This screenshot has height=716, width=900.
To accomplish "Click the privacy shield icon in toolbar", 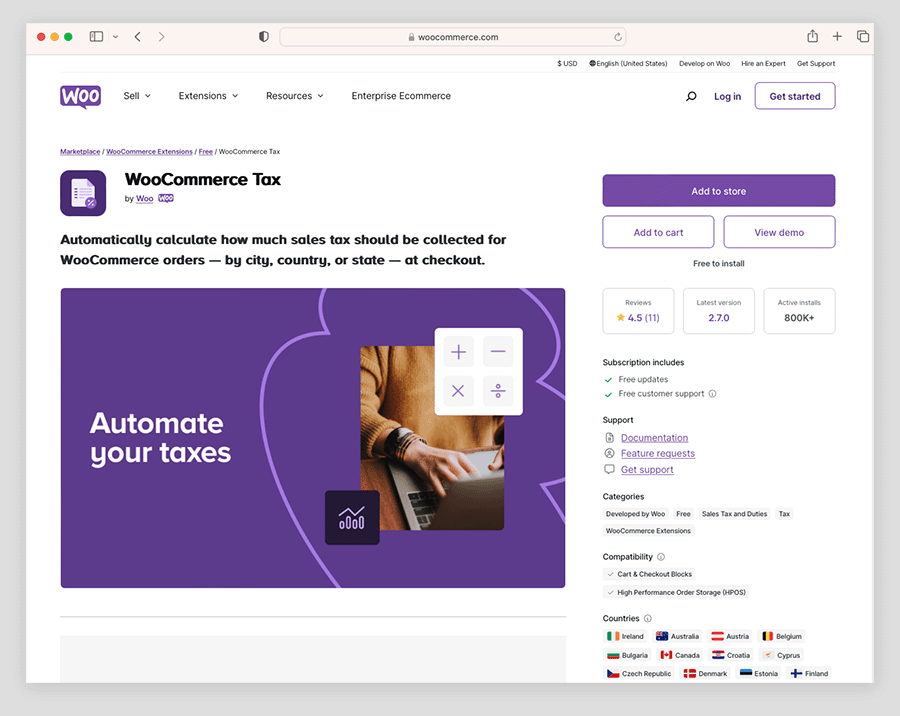I will tap(263, 37).
